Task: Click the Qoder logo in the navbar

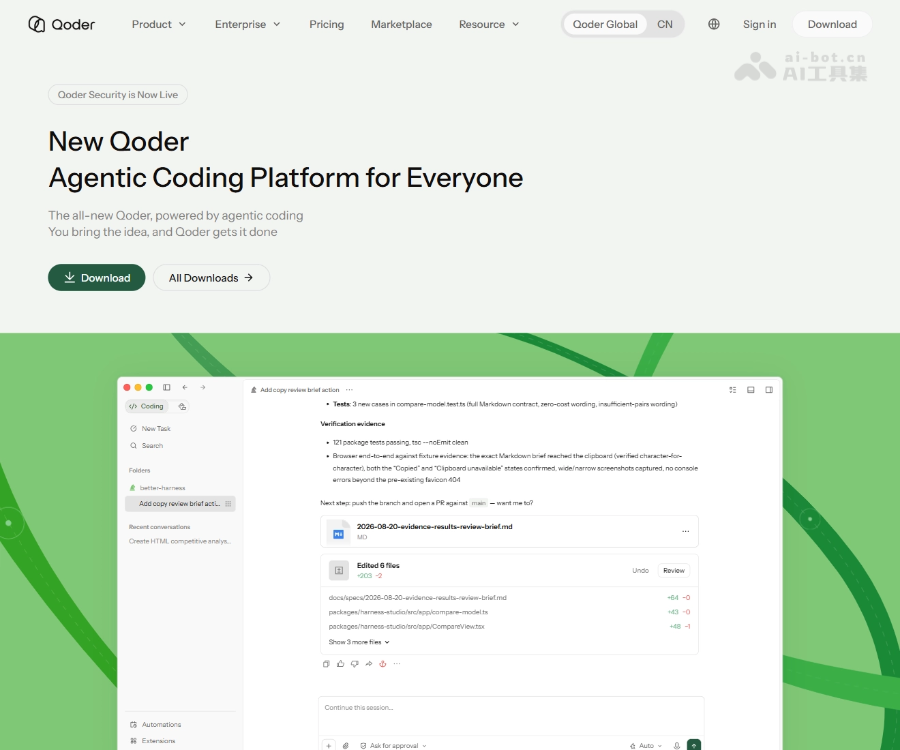Action: 61,24
